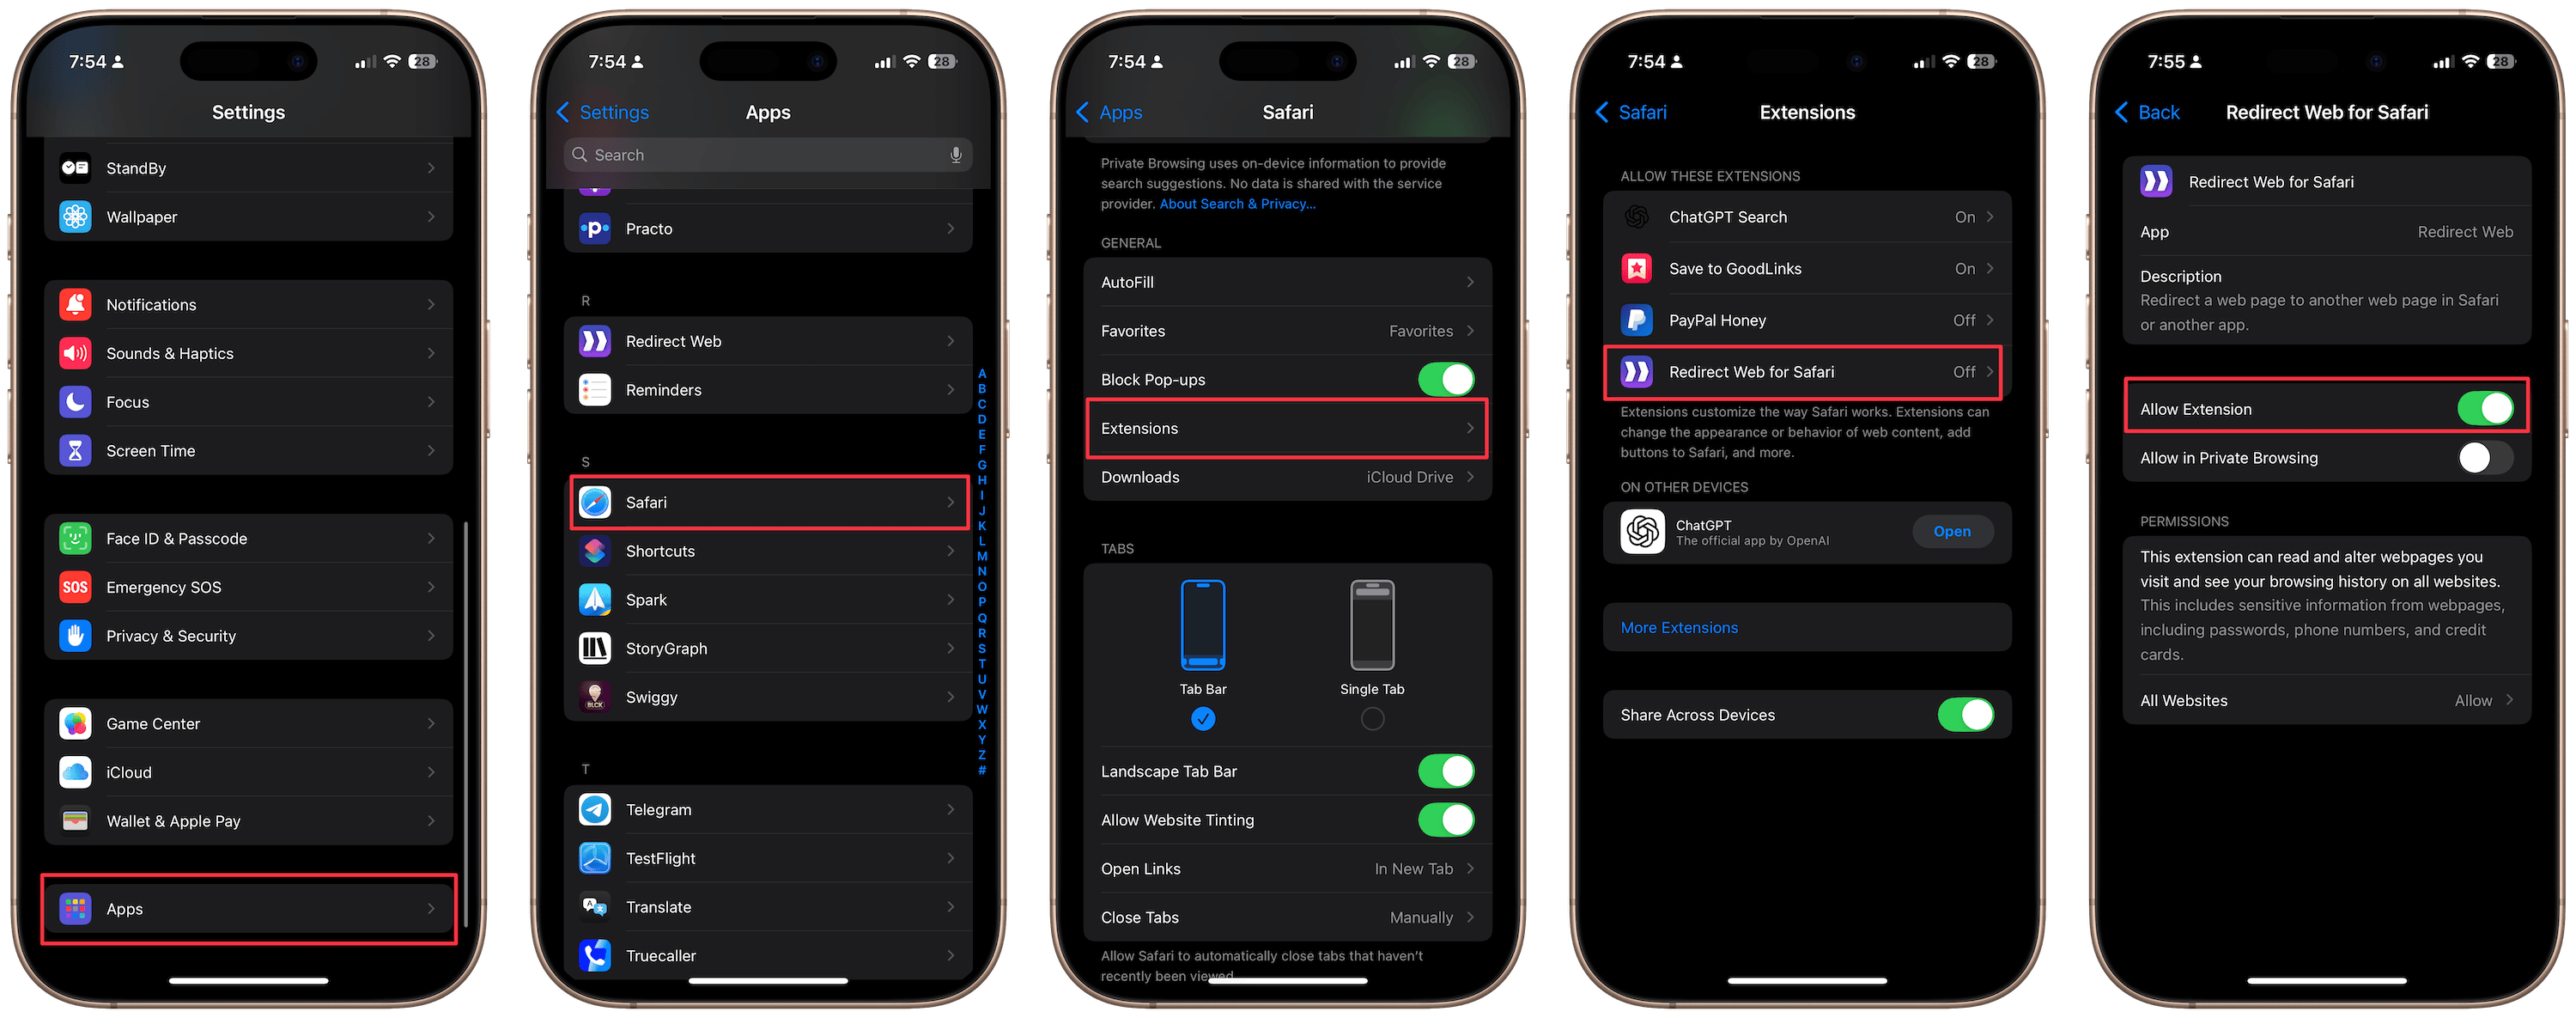Tap the Safari app icon in Apps list
Image resolution: width=2576 pixels, height=1018 pixels.
pos(595,503)
